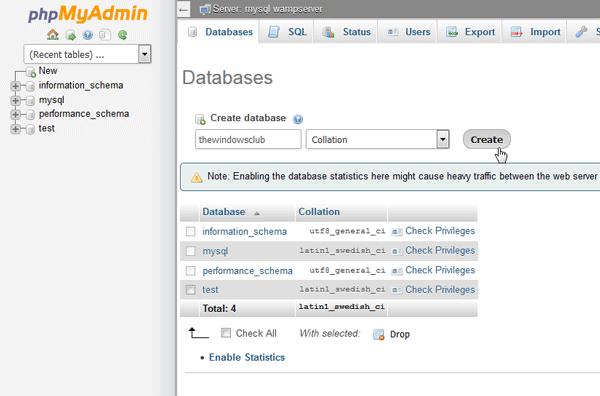Click the New database icon in tree

coord(31,72)
